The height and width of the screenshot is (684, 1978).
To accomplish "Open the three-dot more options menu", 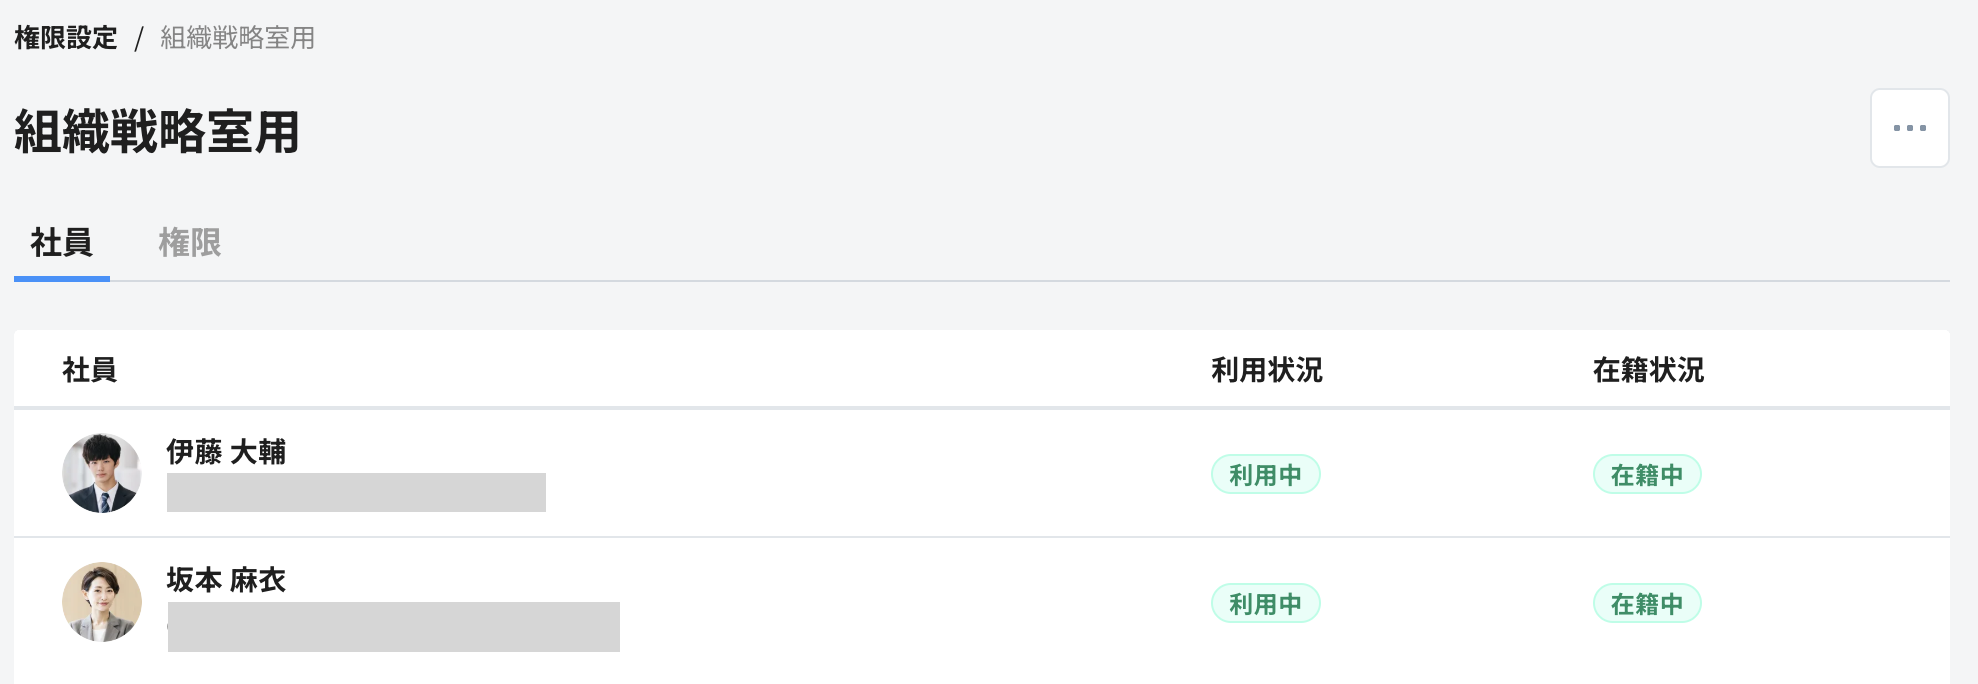I will [1909, 128].
